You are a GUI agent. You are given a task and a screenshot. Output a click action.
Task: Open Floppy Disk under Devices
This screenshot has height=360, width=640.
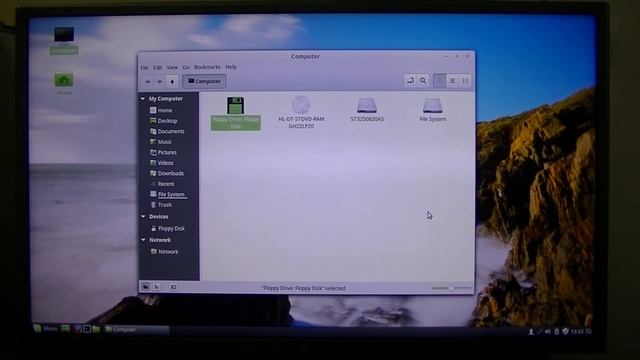pyautogui.click(x=169, y=229)
